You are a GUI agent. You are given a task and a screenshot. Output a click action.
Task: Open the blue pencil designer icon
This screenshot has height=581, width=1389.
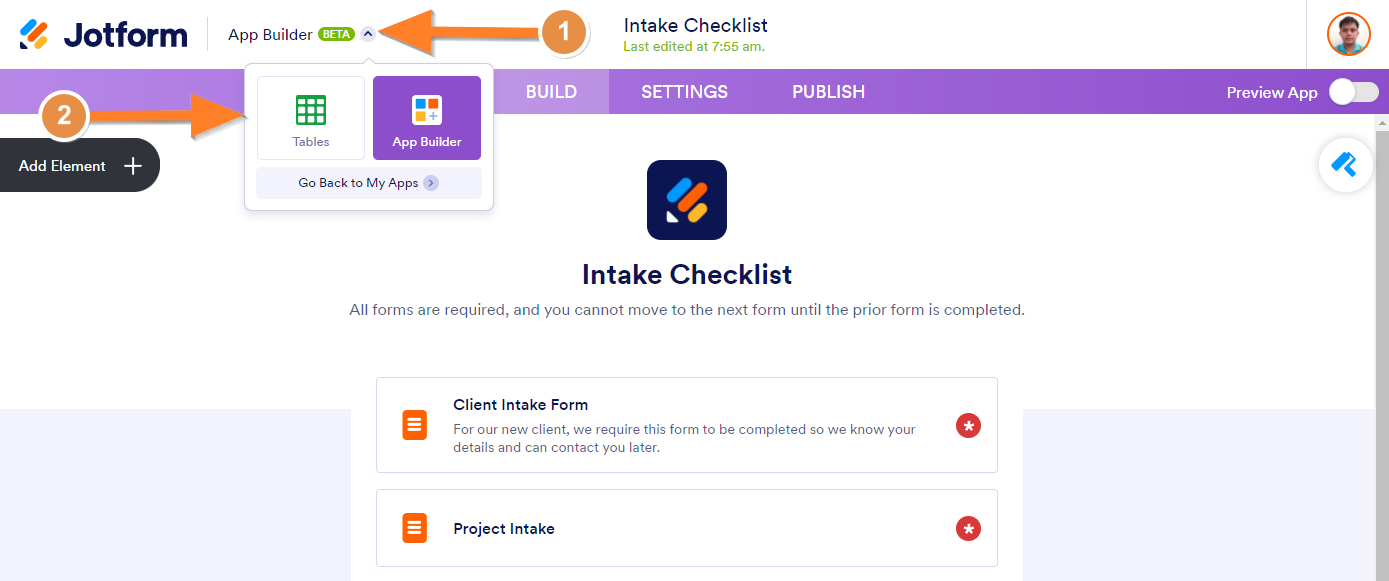1345,164
